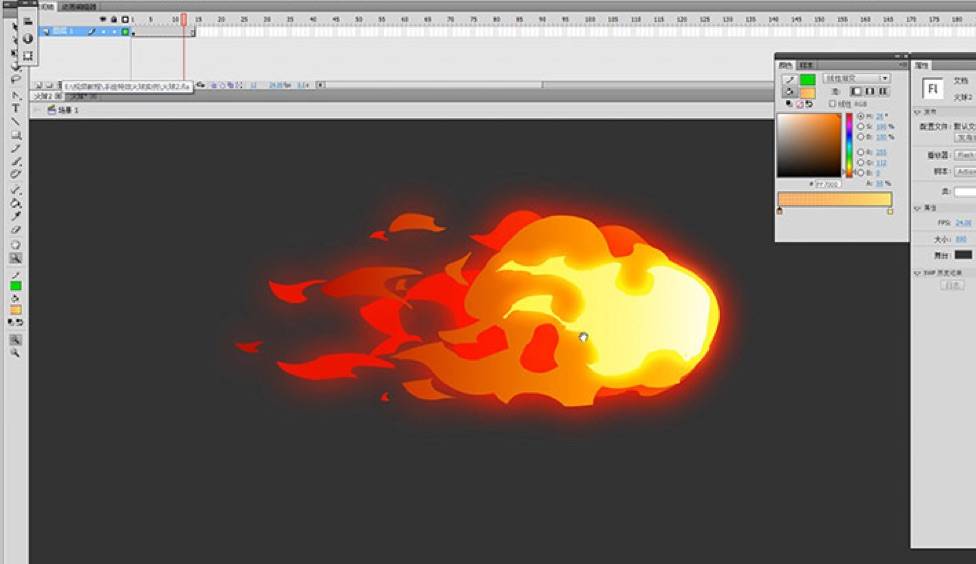The image size is (976, 564).
Task: Open the Align panel icon
Action: coord(27,21)
